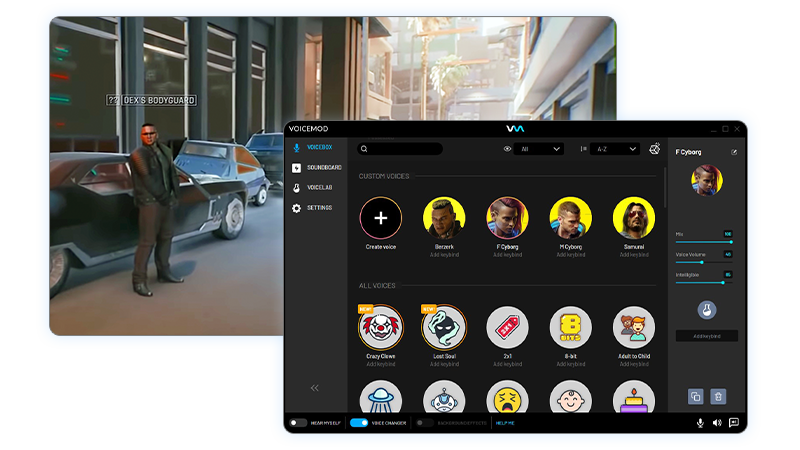Open the Voicelab tab

coord(314,188)
